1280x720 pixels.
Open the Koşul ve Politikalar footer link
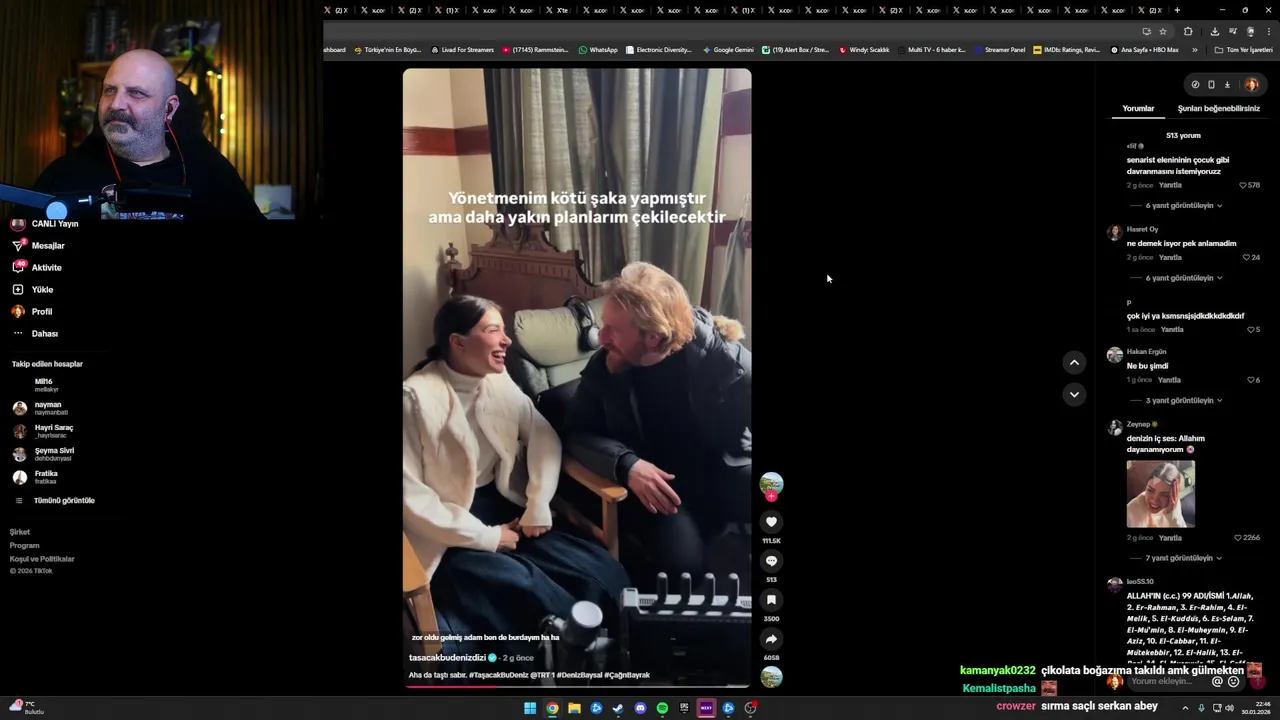click(x=42, y=559)
